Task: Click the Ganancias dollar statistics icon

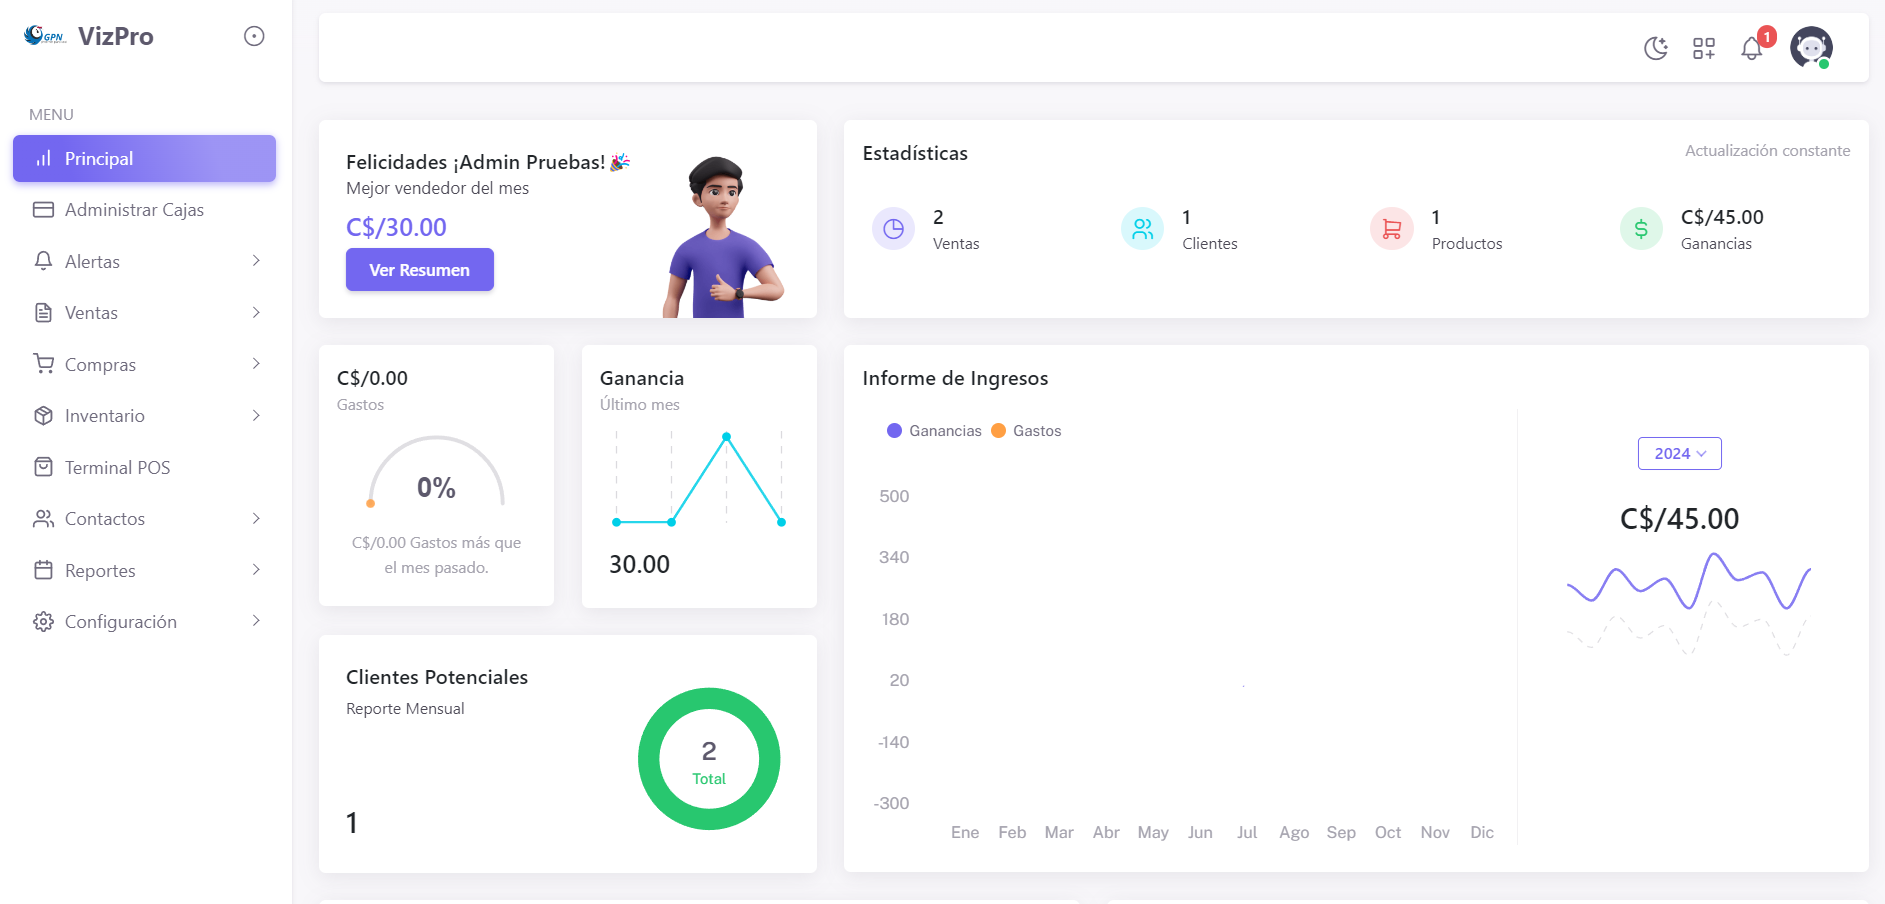Action: 1640,229
